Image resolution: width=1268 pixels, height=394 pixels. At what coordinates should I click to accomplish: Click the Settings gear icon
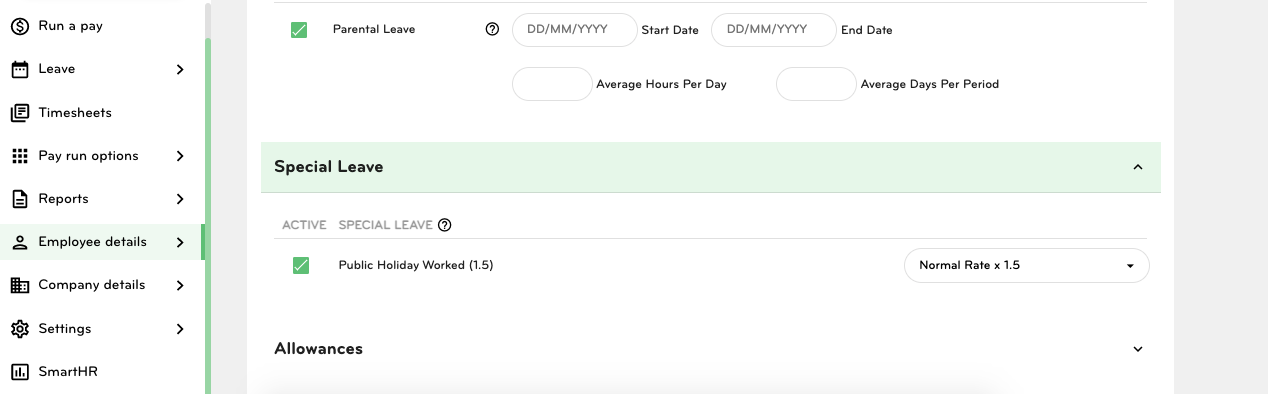click(19, 329)
